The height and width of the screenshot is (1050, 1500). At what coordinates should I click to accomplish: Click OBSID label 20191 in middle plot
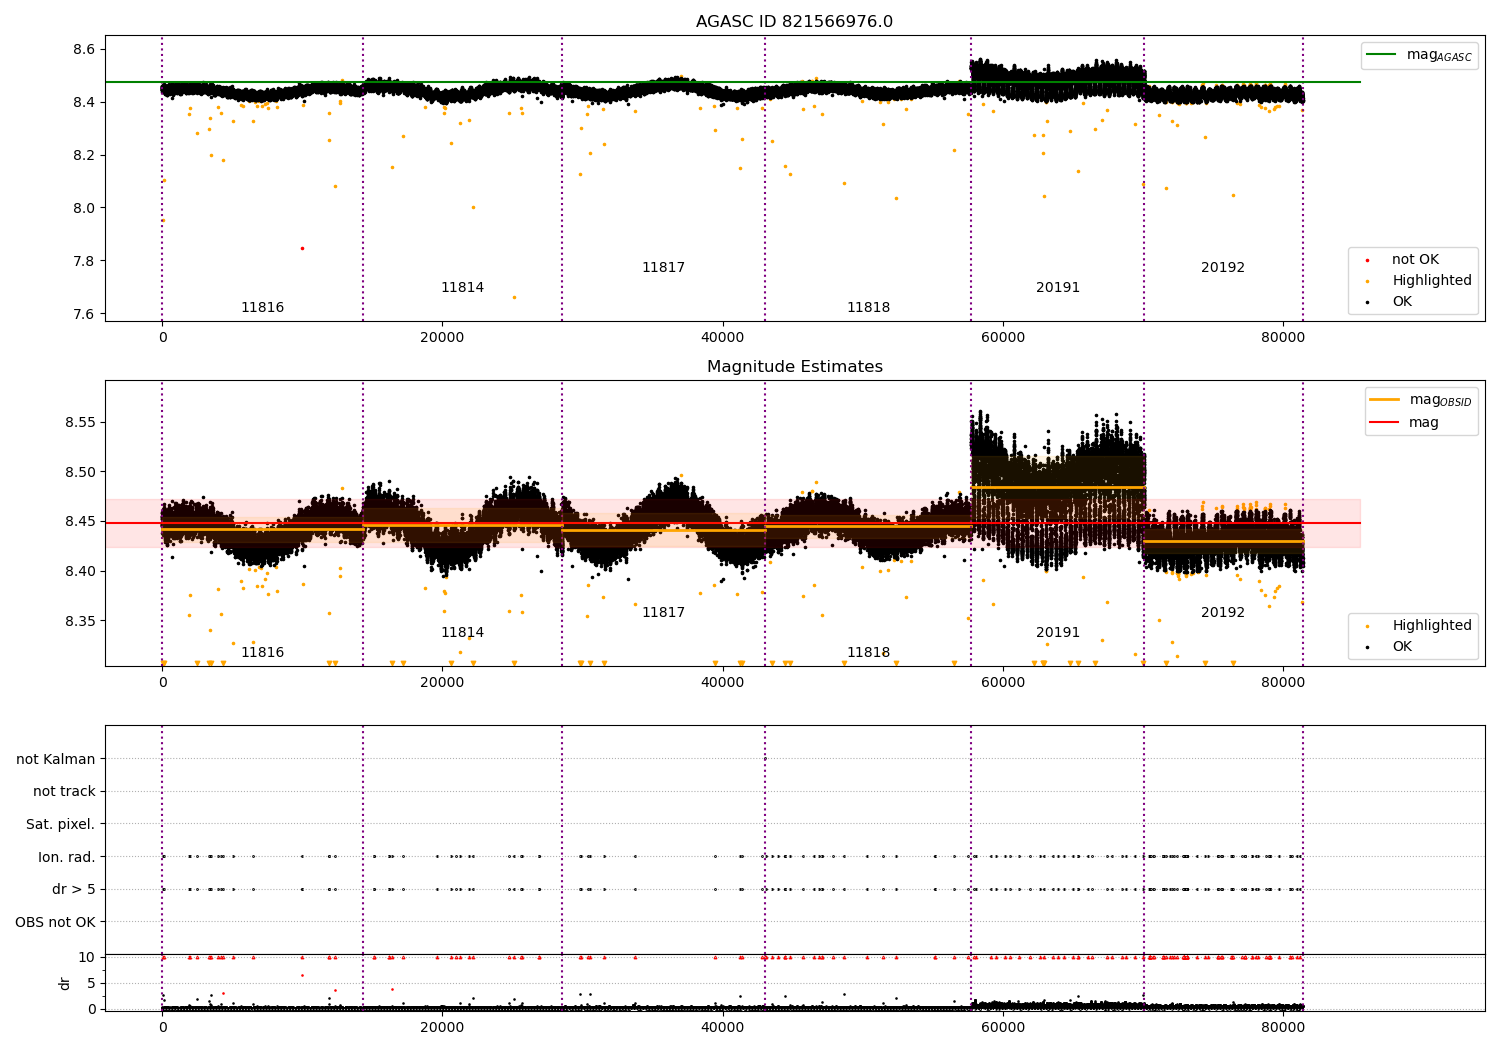click(x=1058, y=633)
